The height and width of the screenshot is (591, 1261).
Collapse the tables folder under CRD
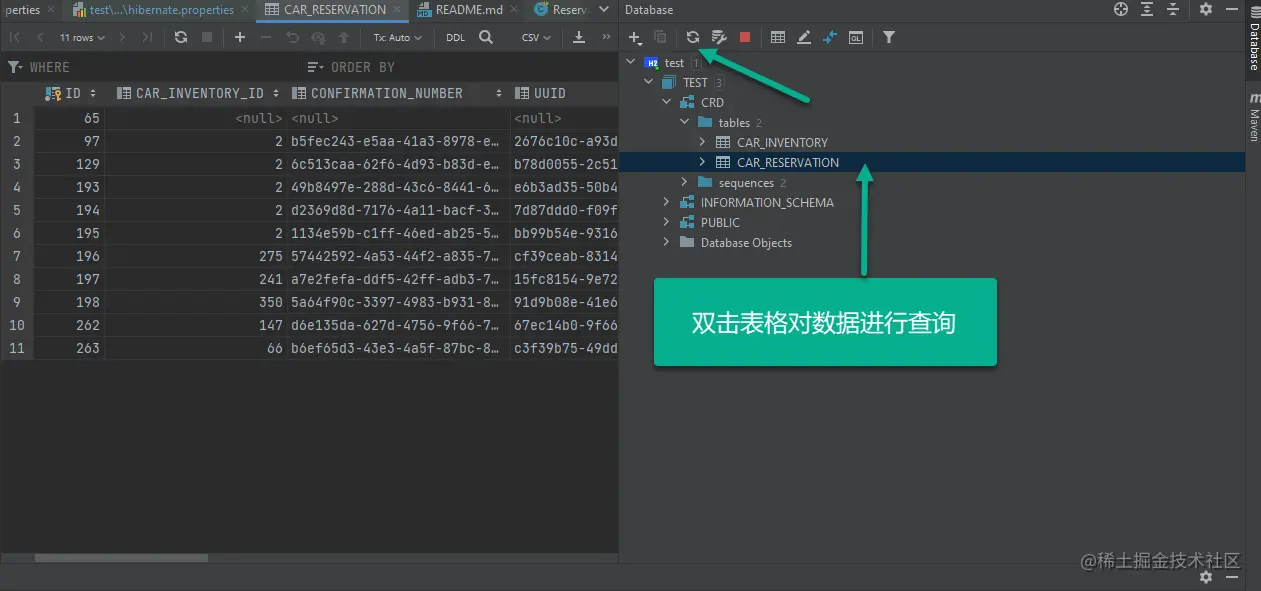click(684, 122)
